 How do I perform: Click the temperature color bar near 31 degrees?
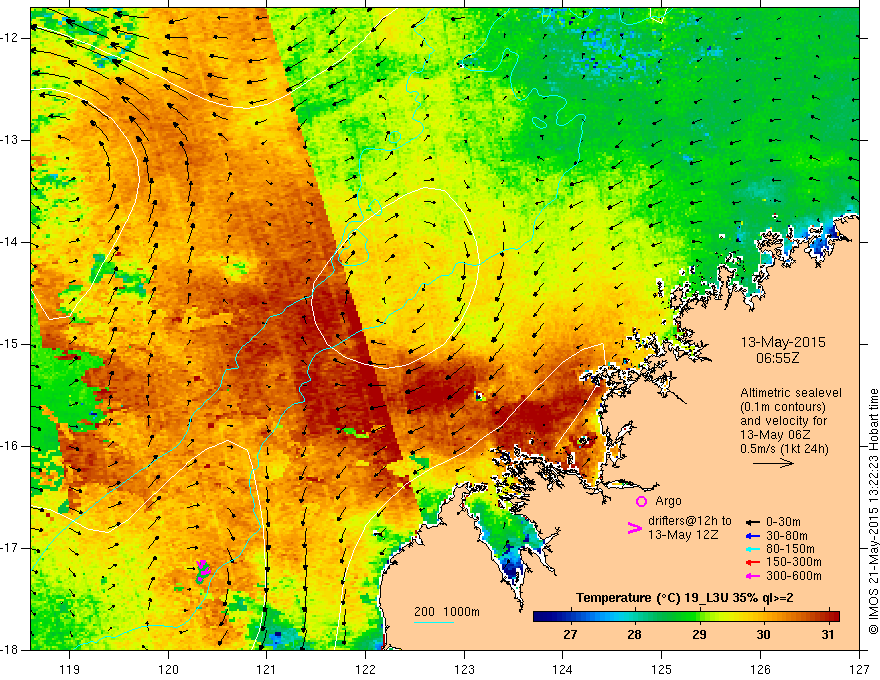pos(828,617)
